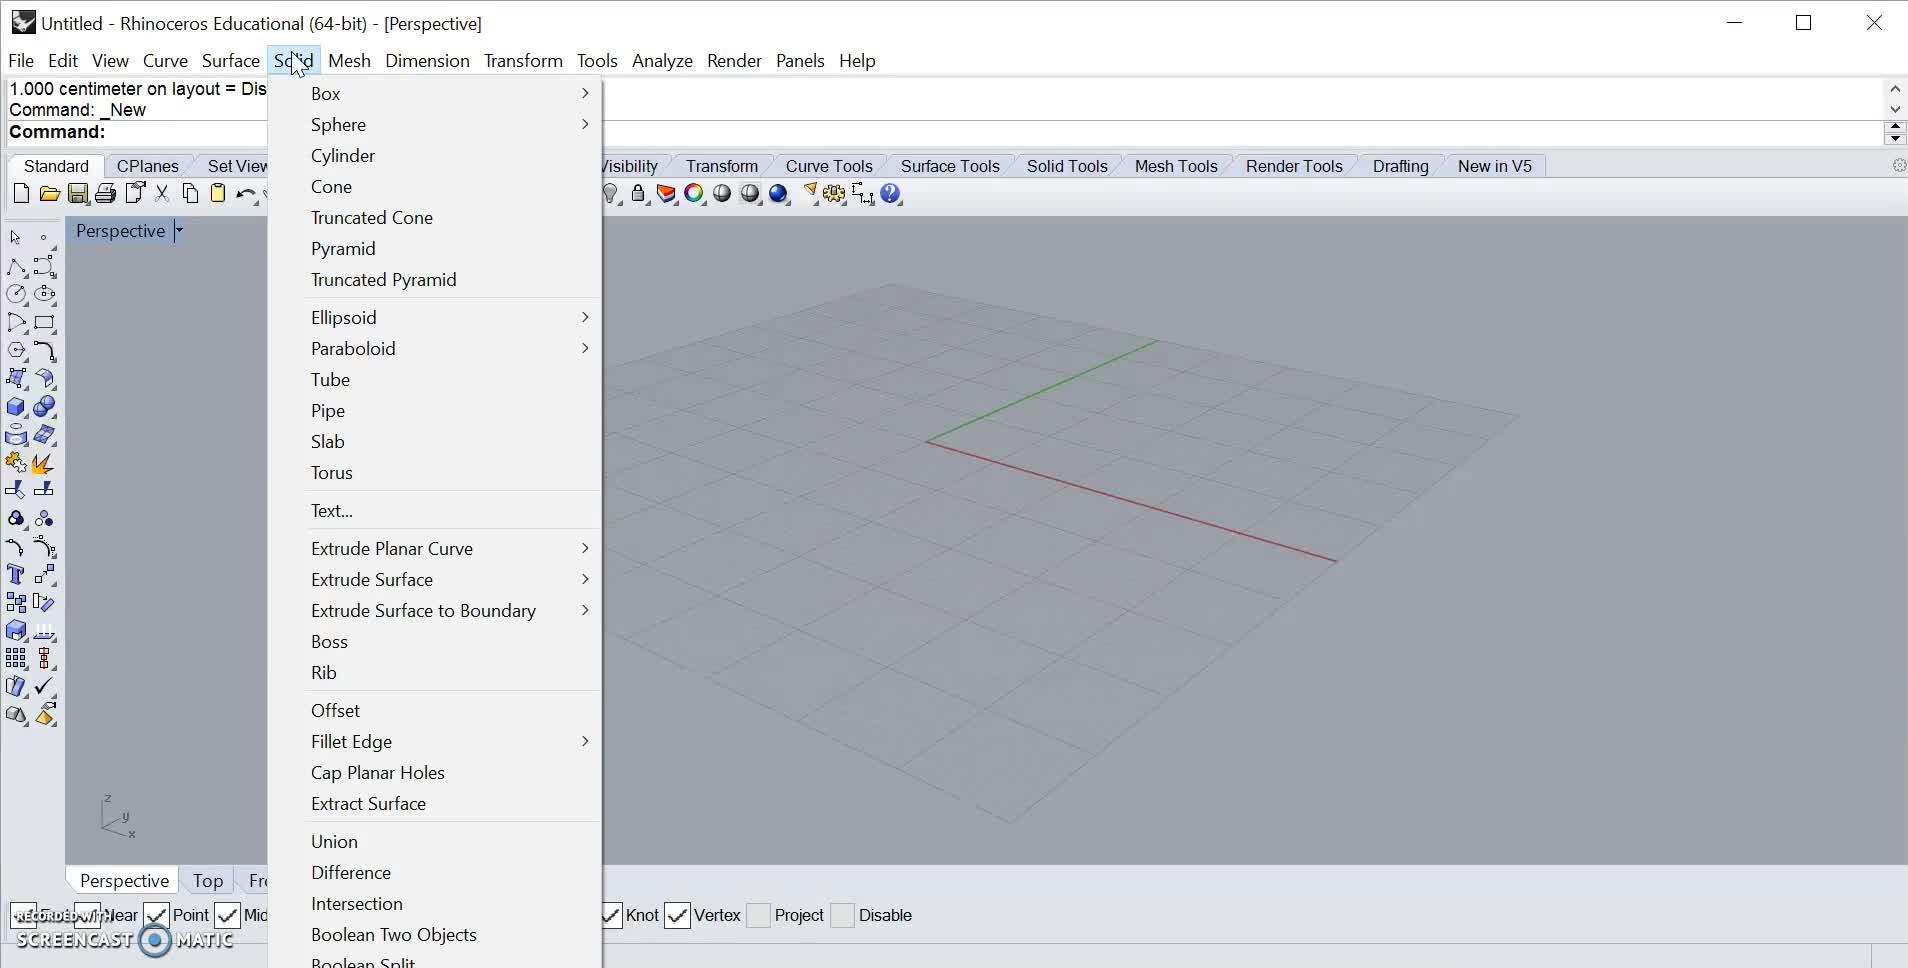Select the Box solid tool icon
Viewport: 1908px width, 968px height.
point(16,407)
